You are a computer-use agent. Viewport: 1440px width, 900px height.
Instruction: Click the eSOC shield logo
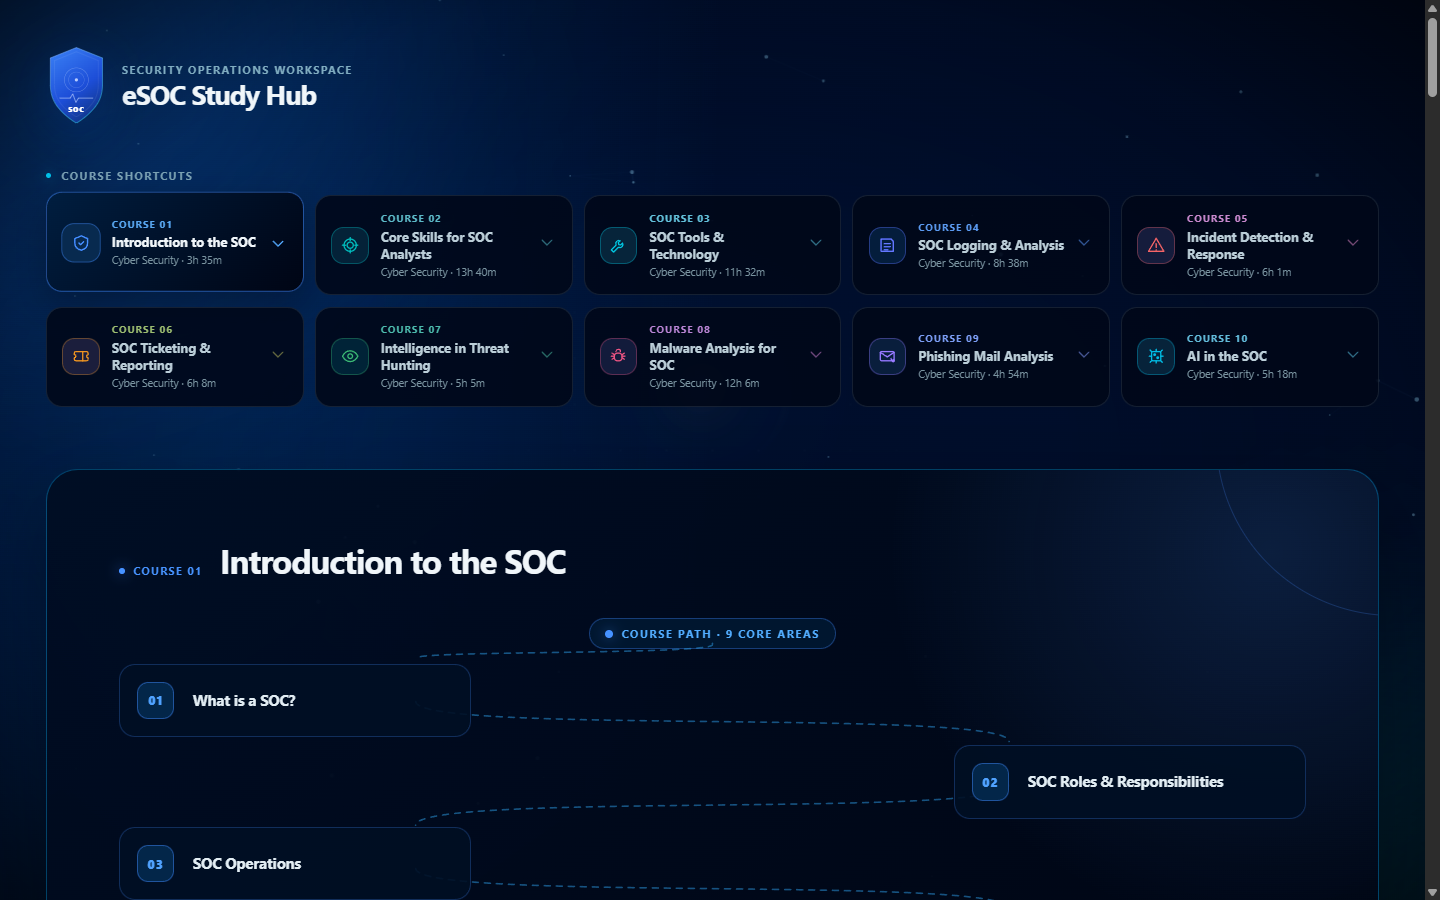pyautogui.click(x=76, y=85)
